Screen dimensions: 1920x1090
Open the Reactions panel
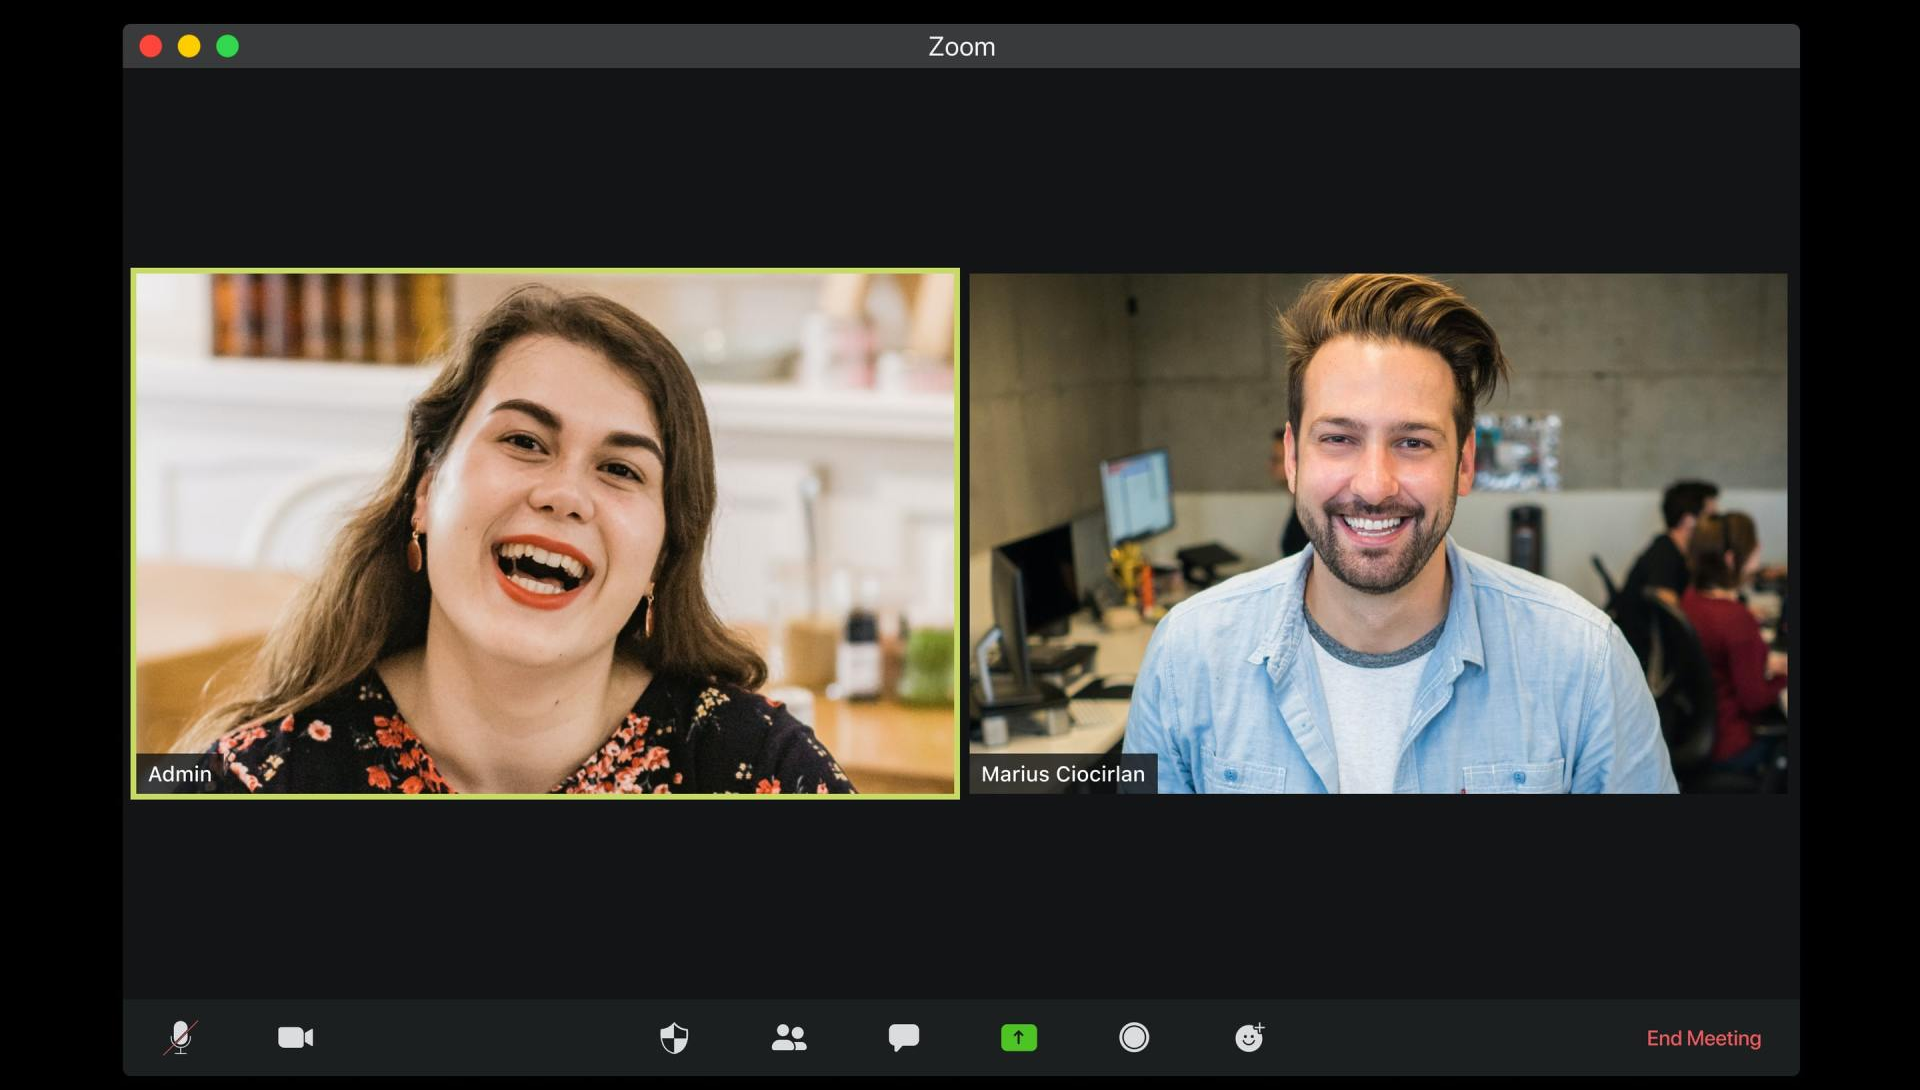click(1249, 1037)
